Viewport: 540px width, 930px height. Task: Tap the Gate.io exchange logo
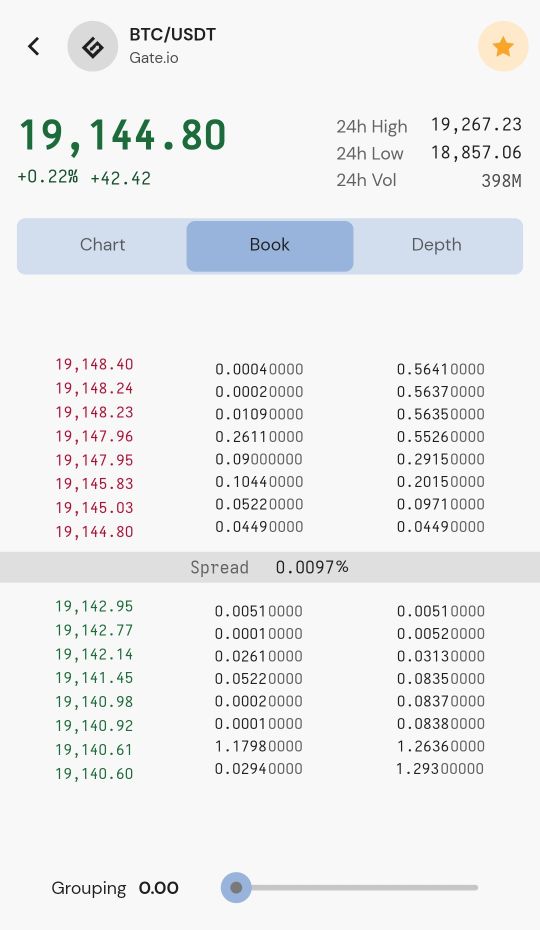(93, 46)
